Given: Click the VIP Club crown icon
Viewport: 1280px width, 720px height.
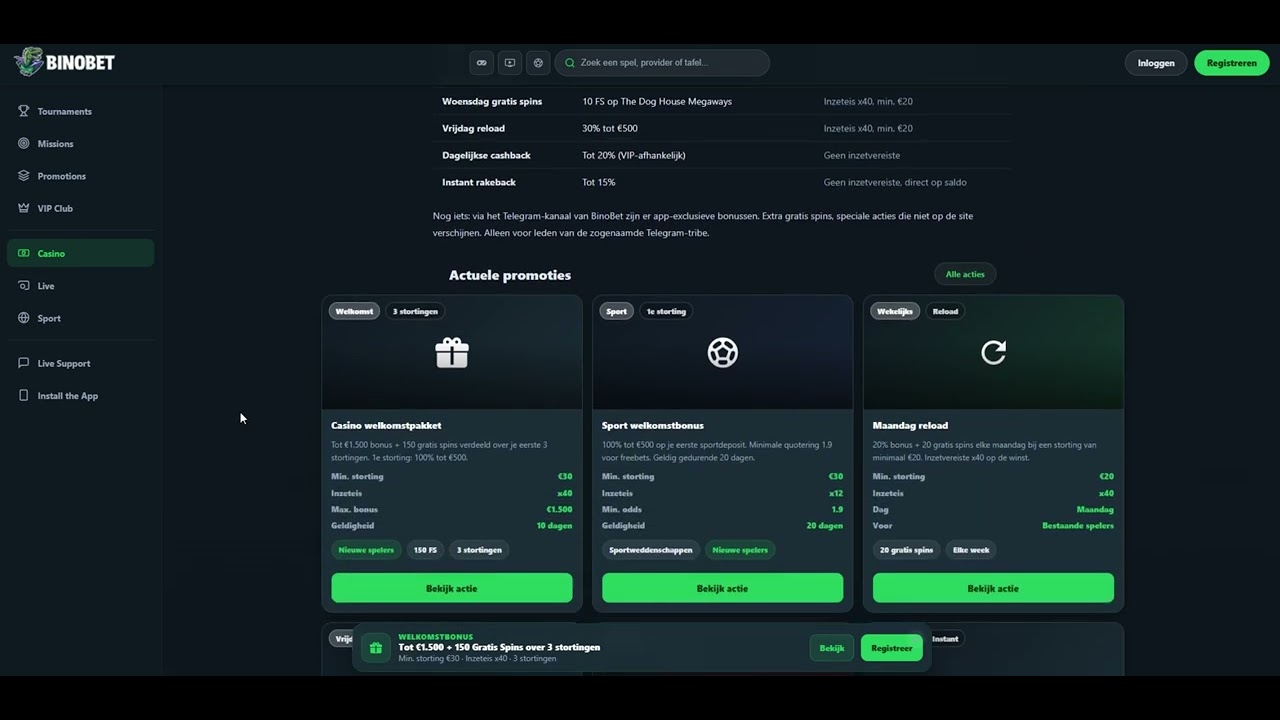Looking at the screenshot, I should [24, 208].
